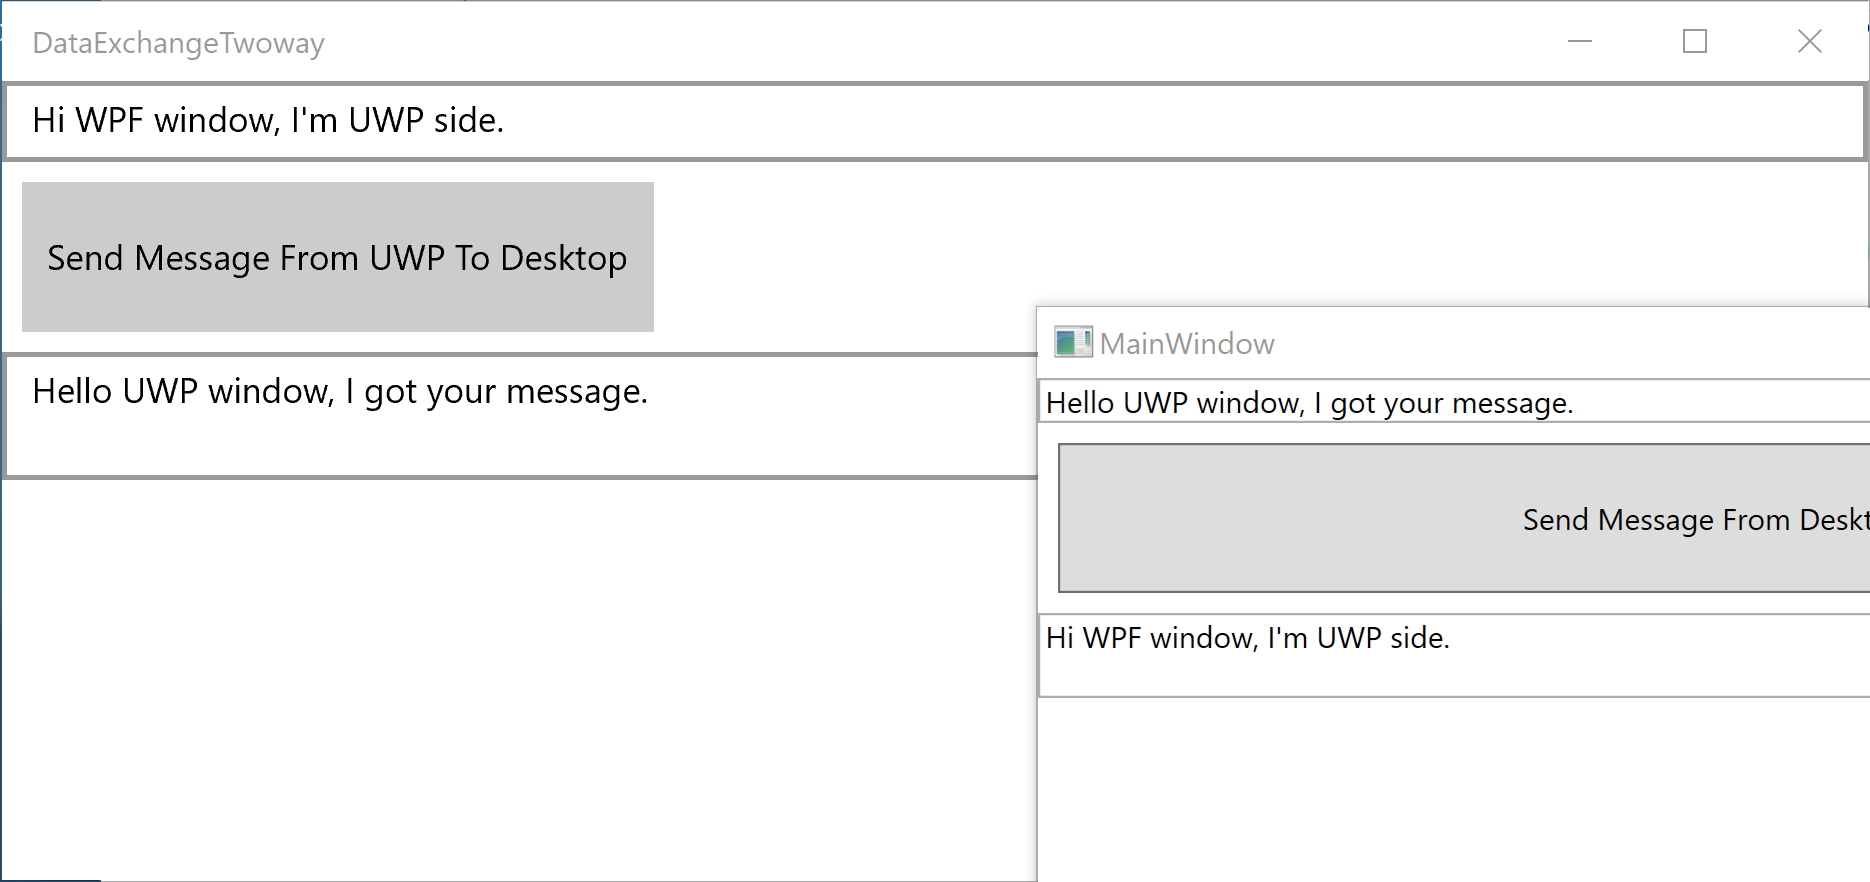Minimize the DataExchangeTwoway window

(x=1580, y=42)
